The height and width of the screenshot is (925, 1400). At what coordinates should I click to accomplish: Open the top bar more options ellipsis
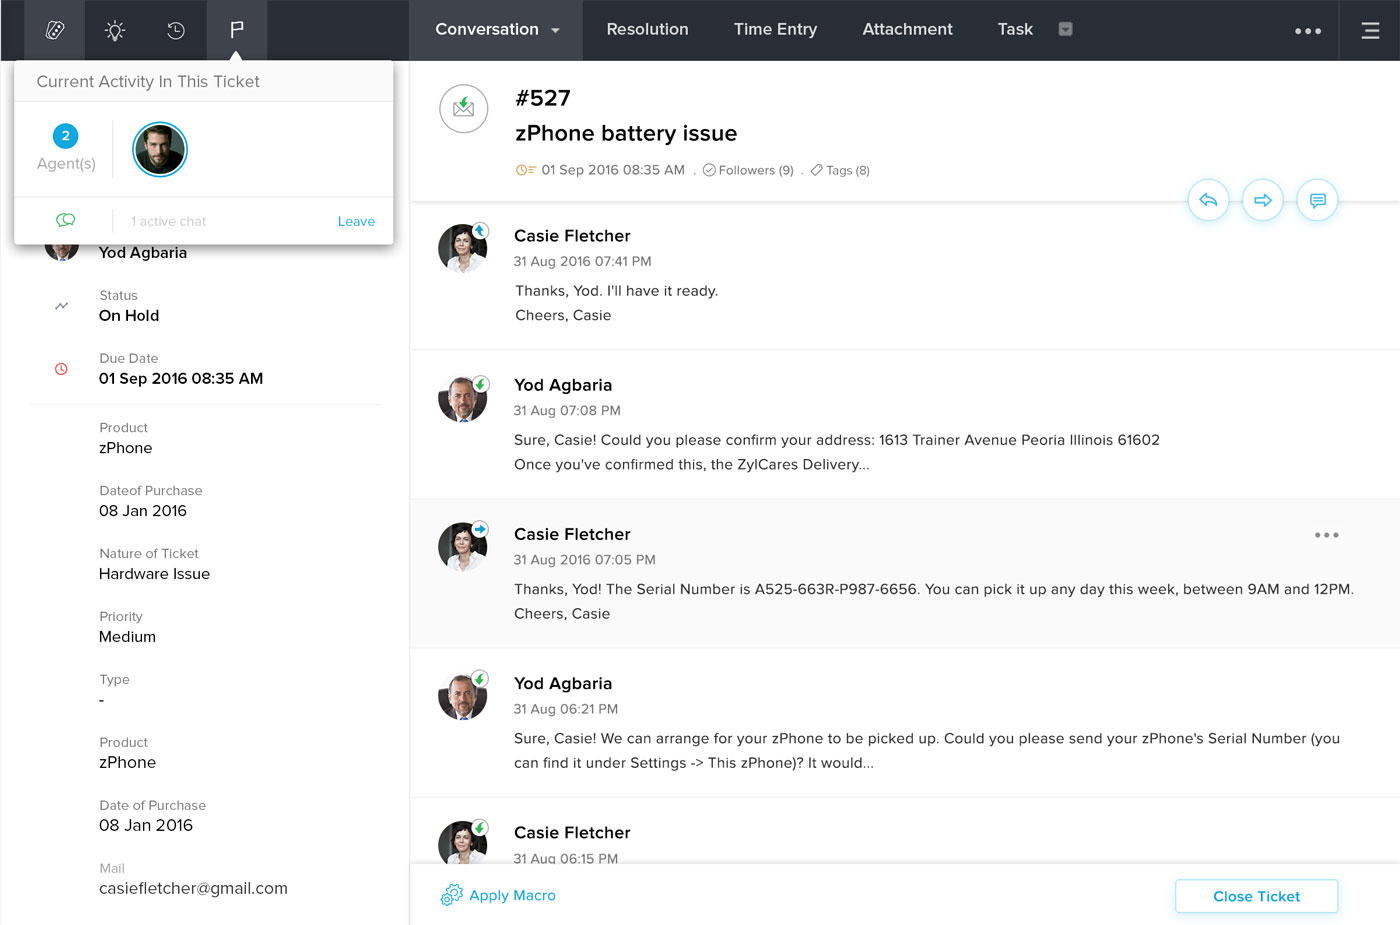[x=1308, y=31]
